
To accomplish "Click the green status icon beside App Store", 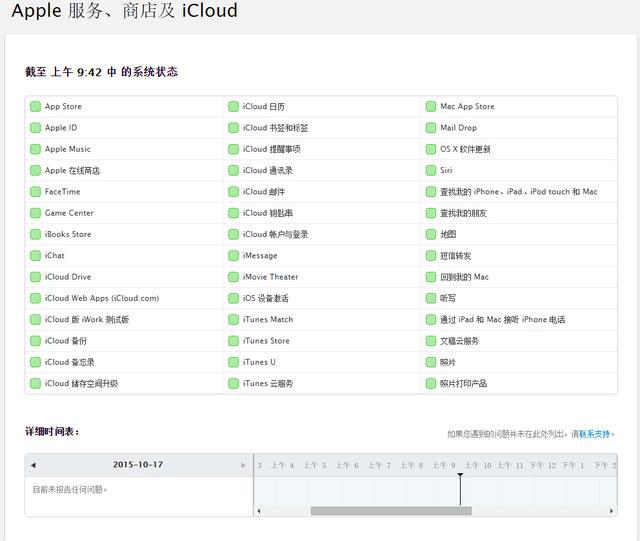I will click(x=36, y=107).
